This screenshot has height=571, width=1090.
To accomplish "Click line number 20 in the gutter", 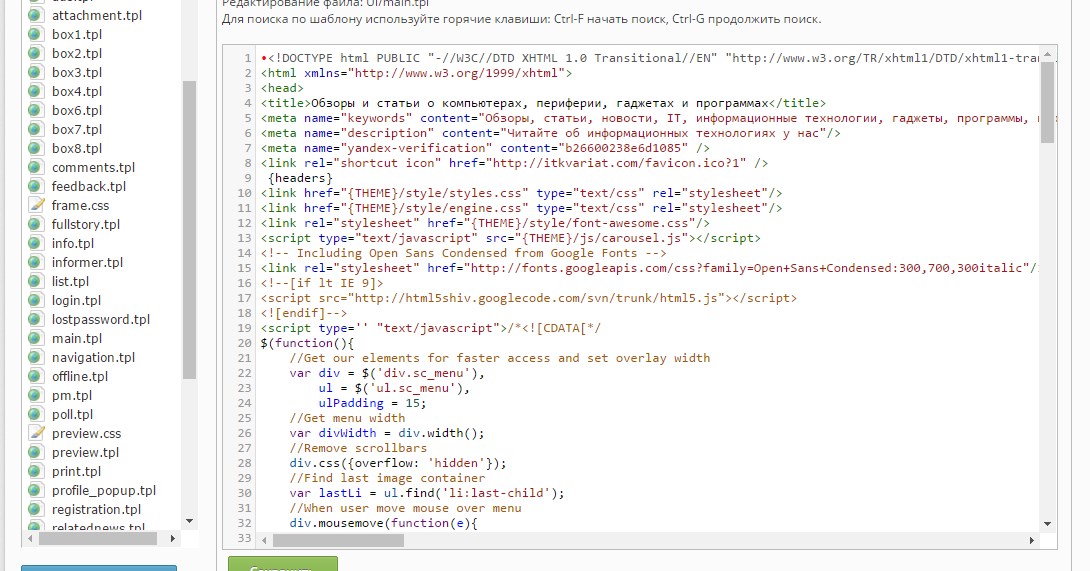I will pos(244,343).
